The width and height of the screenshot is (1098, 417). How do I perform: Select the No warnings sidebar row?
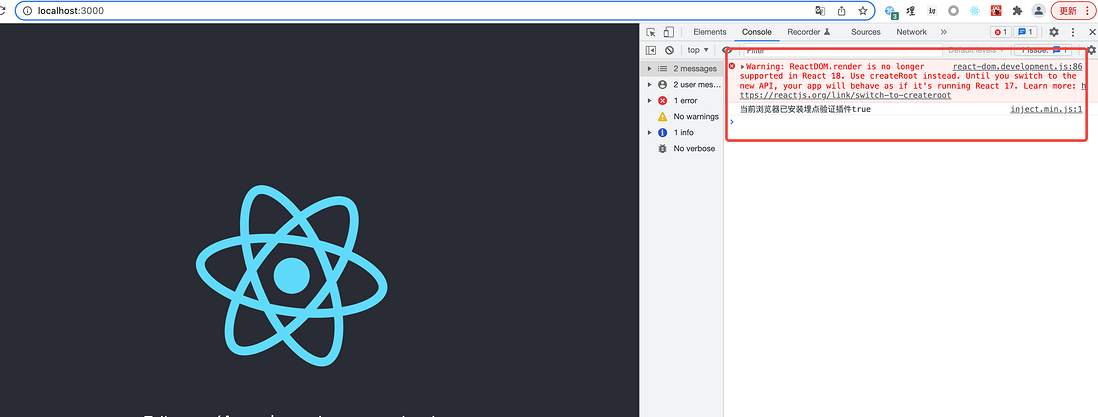point(682,116)
